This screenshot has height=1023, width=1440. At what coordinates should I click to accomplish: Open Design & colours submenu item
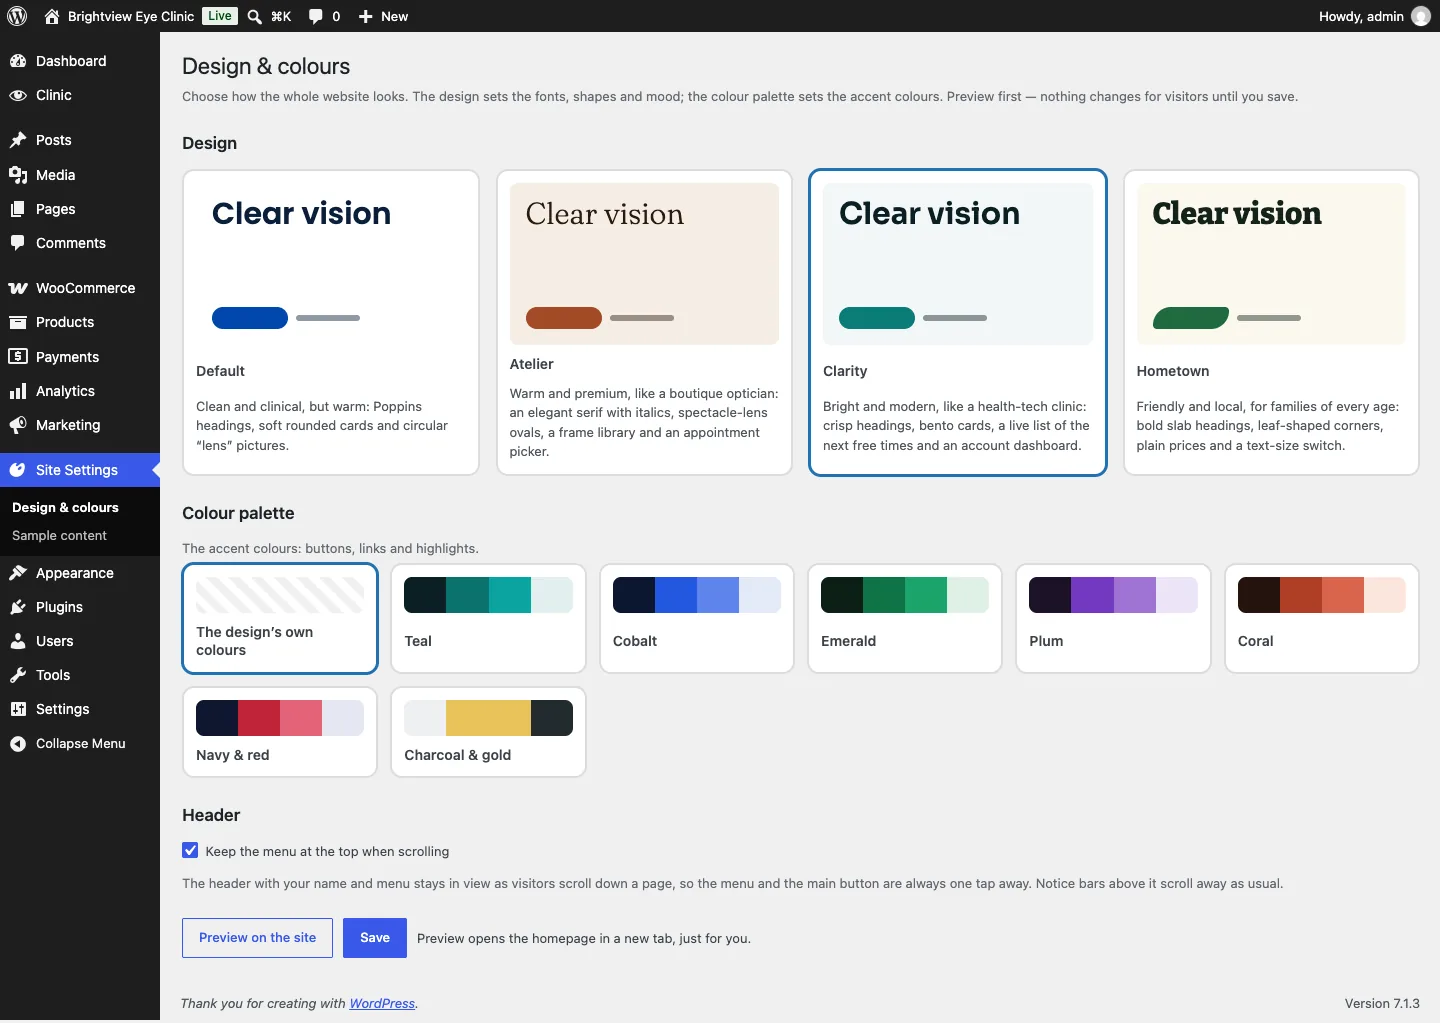coord(65,507)
